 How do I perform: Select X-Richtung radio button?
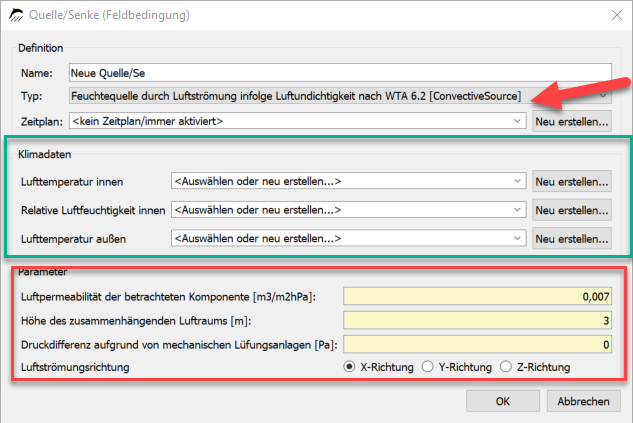(x=349, y=367)
